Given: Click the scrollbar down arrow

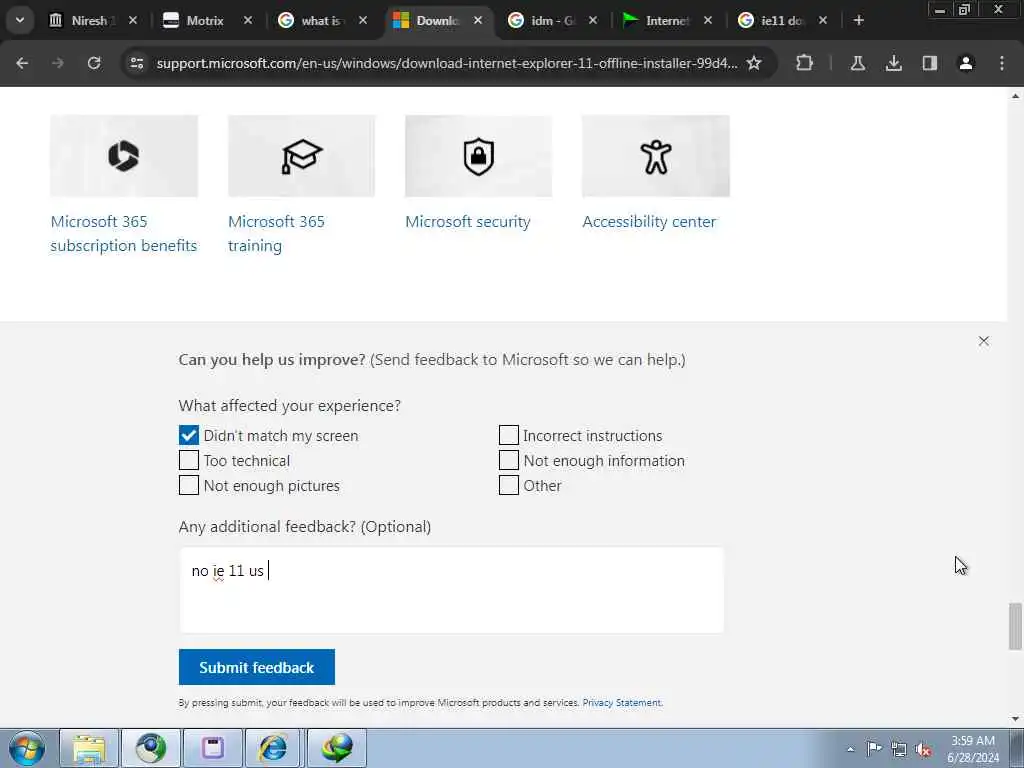Looking at the screenshot, I should pyautogui.click(x=1015, y=719).
